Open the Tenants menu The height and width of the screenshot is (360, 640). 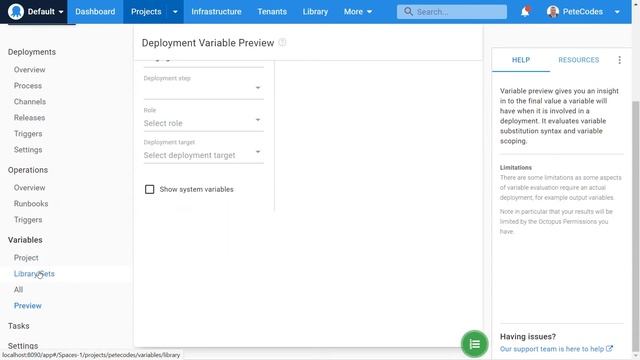coord(272,11)
